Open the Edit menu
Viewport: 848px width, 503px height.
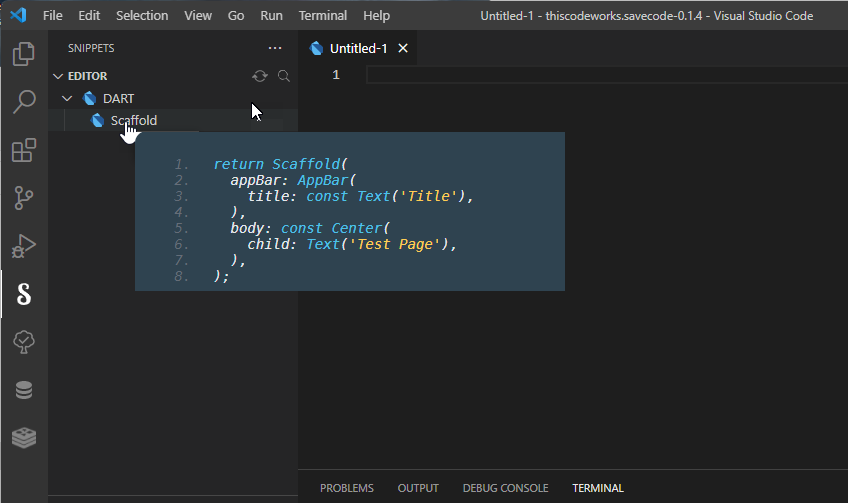(89, 16)
